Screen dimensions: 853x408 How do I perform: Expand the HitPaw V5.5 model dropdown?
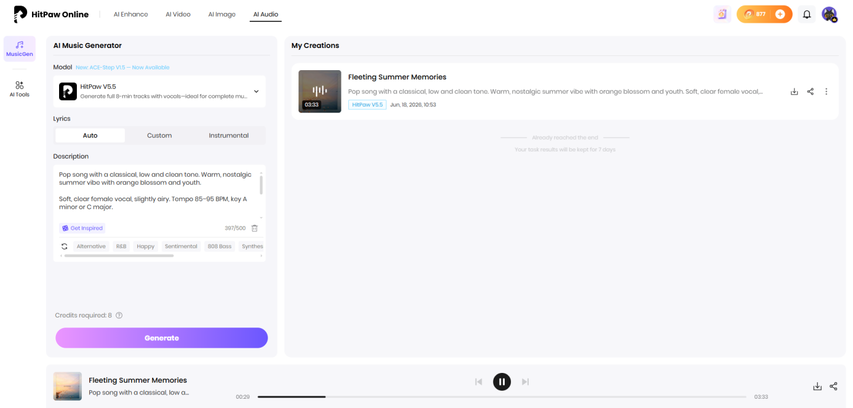click(x=159, y=91)
